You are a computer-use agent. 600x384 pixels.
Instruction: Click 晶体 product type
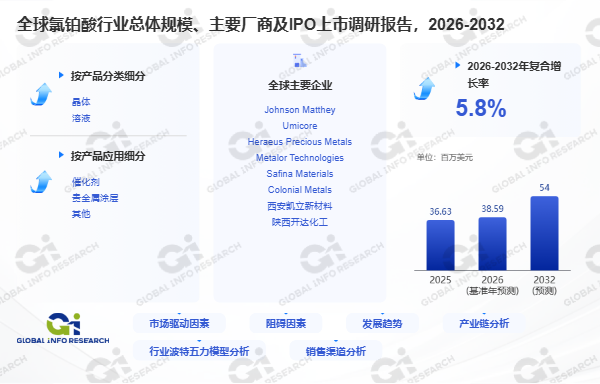pyautogui.click(x=81, y=102)
